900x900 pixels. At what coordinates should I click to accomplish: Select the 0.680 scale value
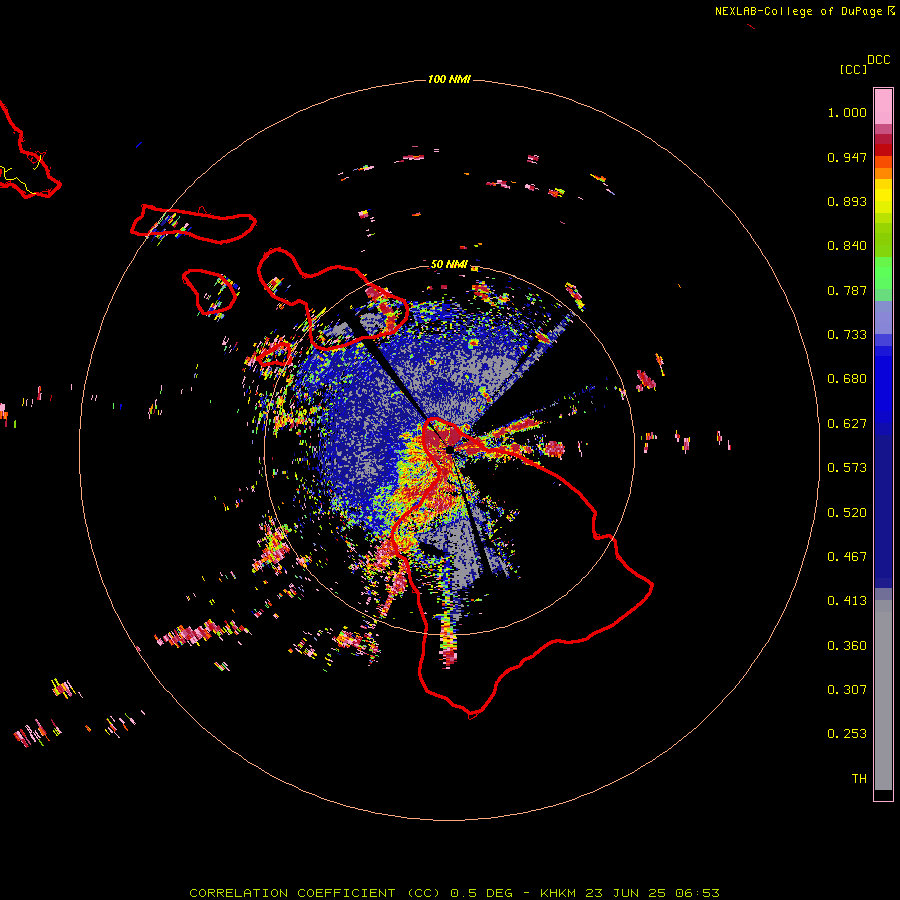coord(847,379)
